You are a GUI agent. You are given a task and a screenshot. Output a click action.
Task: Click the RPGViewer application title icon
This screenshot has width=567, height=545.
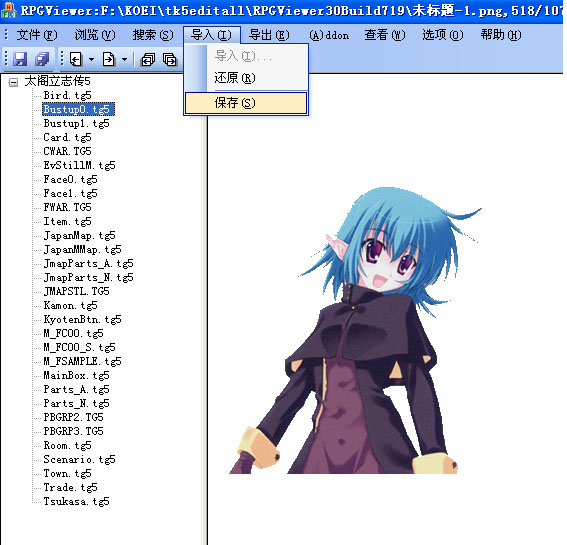coord(8,10)
